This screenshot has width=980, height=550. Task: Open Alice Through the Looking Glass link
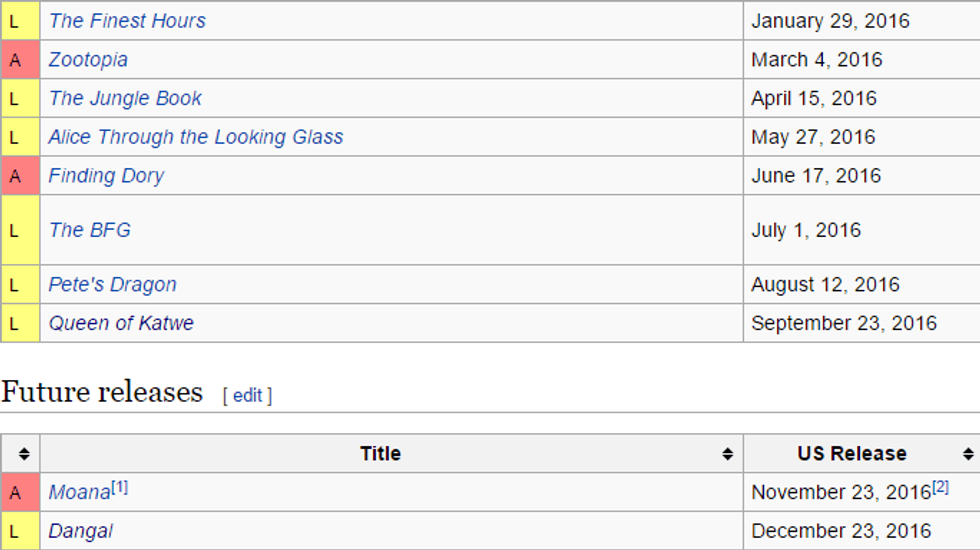[x=196, y=137]
